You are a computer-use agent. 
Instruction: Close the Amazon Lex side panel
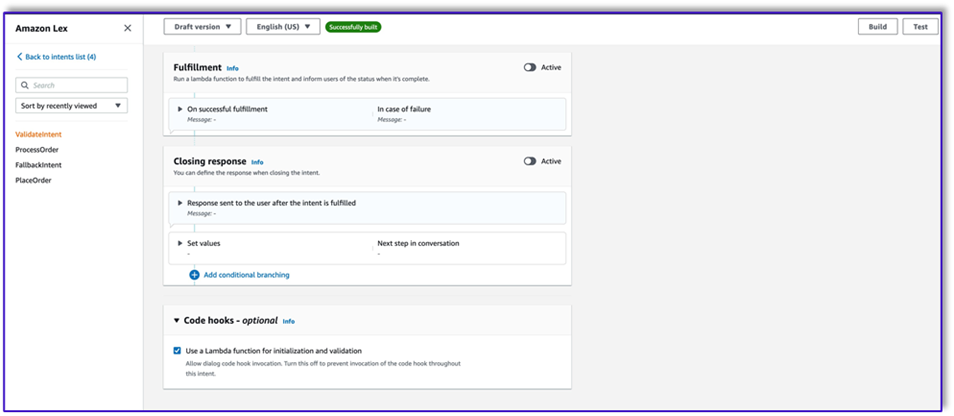point(127,28)
